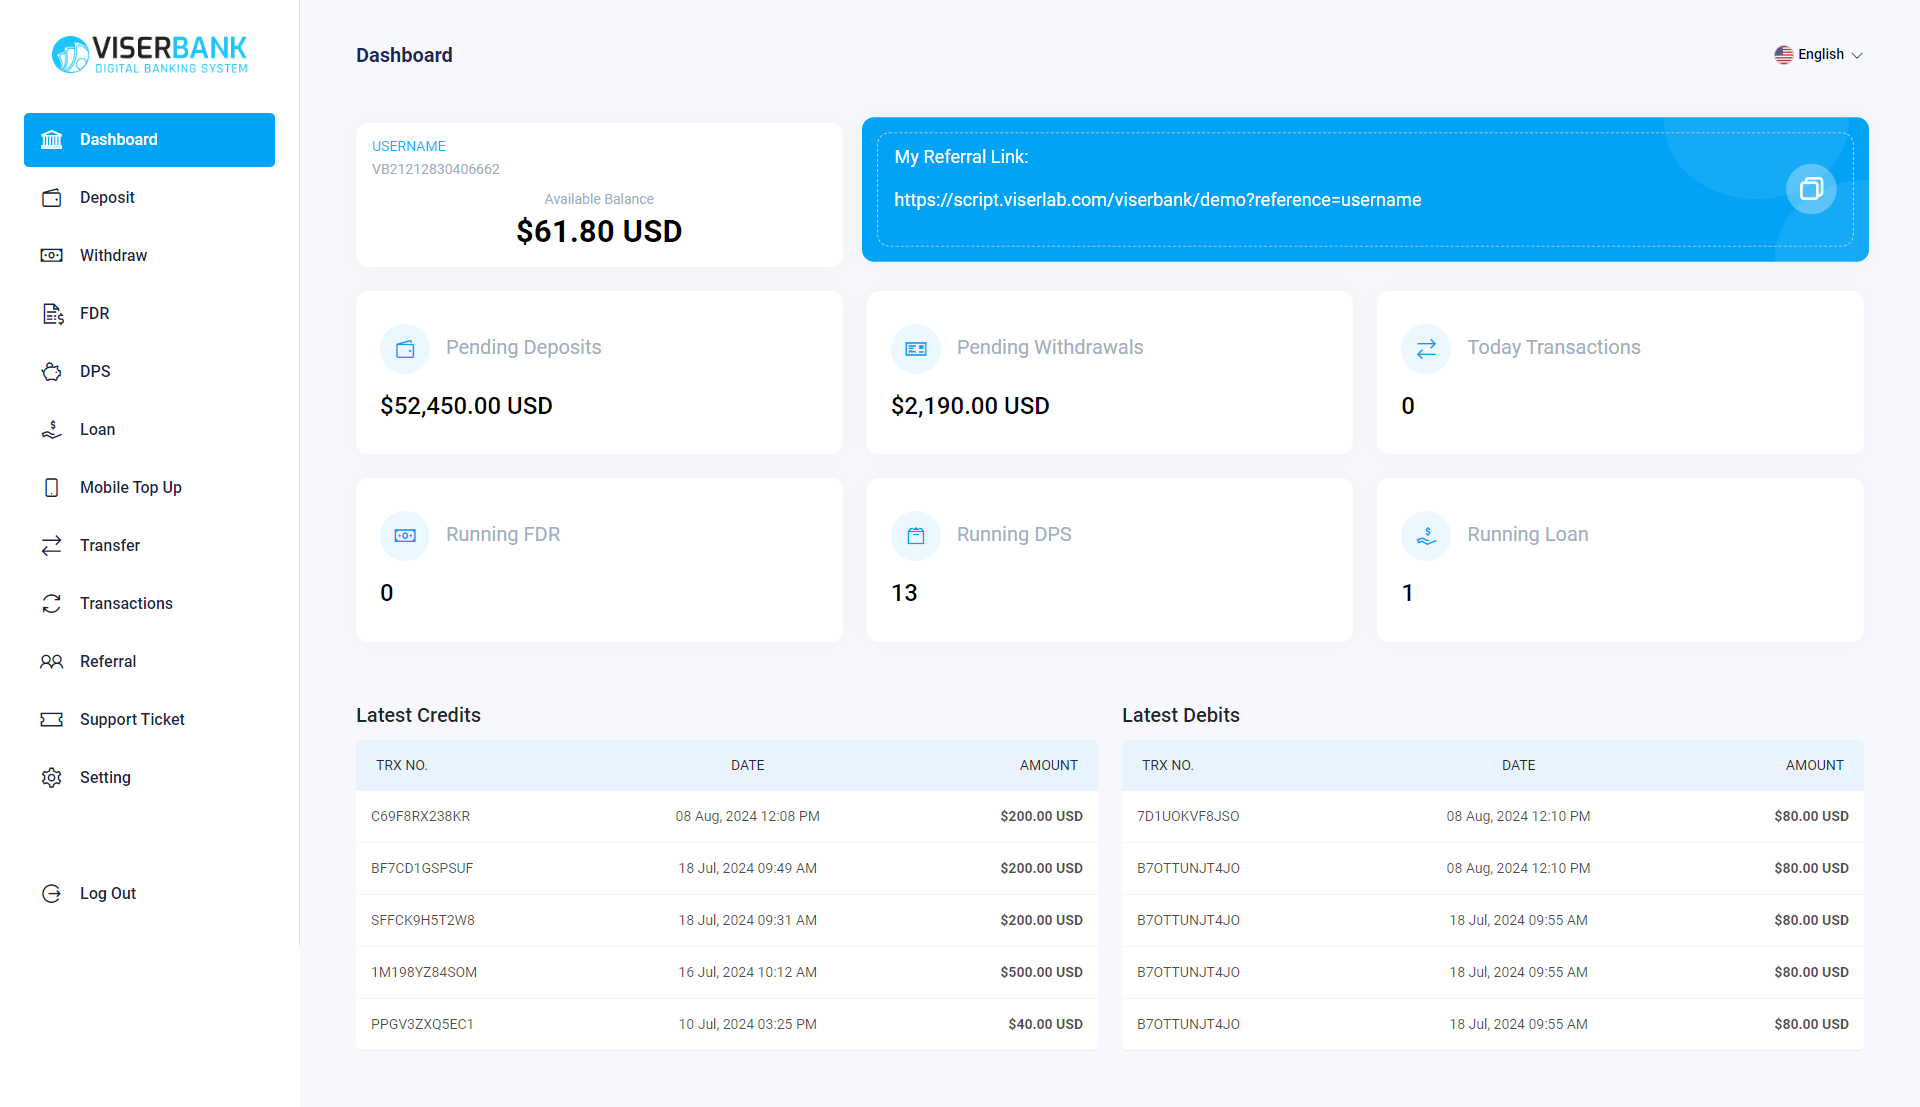Click the US flag language icon
The image size is (1920, 1107).
click(1783, 55)
